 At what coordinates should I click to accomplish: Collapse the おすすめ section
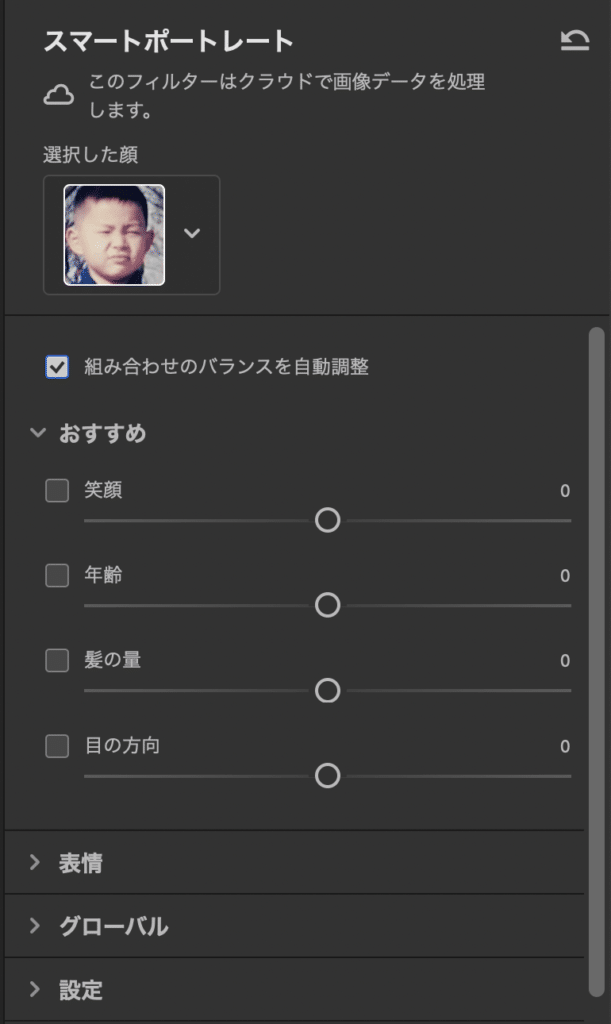coord(38,432)
